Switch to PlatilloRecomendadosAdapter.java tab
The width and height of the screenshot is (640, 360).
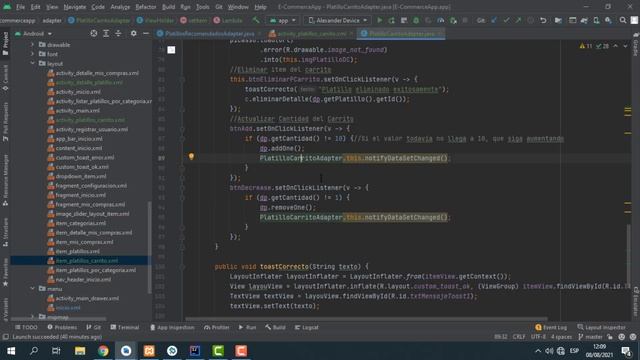209,33
